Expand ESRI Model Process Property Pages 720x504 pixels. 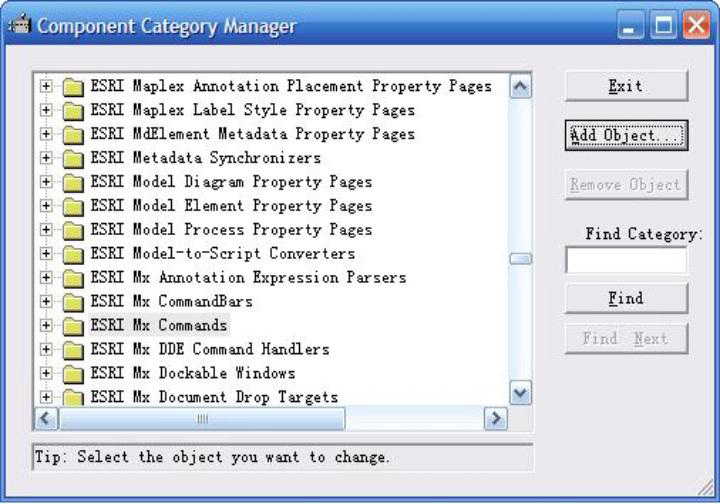pyautogui.click(x=46, y=229)
